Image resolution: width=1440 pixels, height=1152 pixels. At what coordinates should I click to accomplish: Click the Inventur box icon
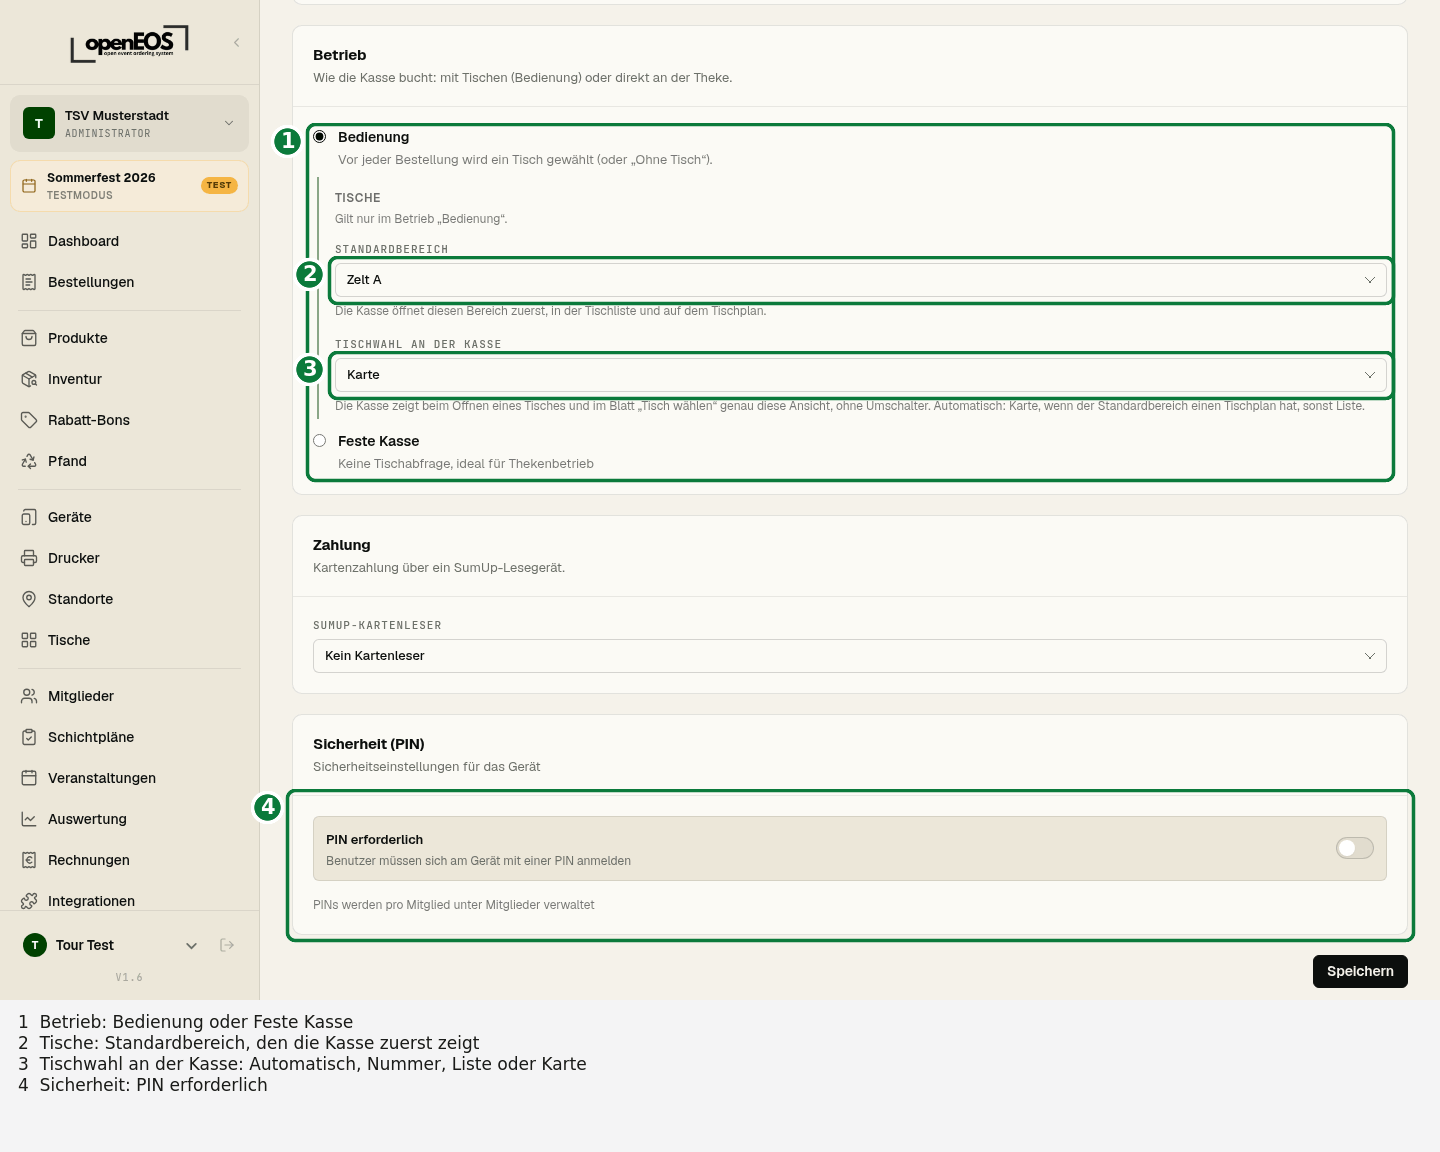(29, 379)
